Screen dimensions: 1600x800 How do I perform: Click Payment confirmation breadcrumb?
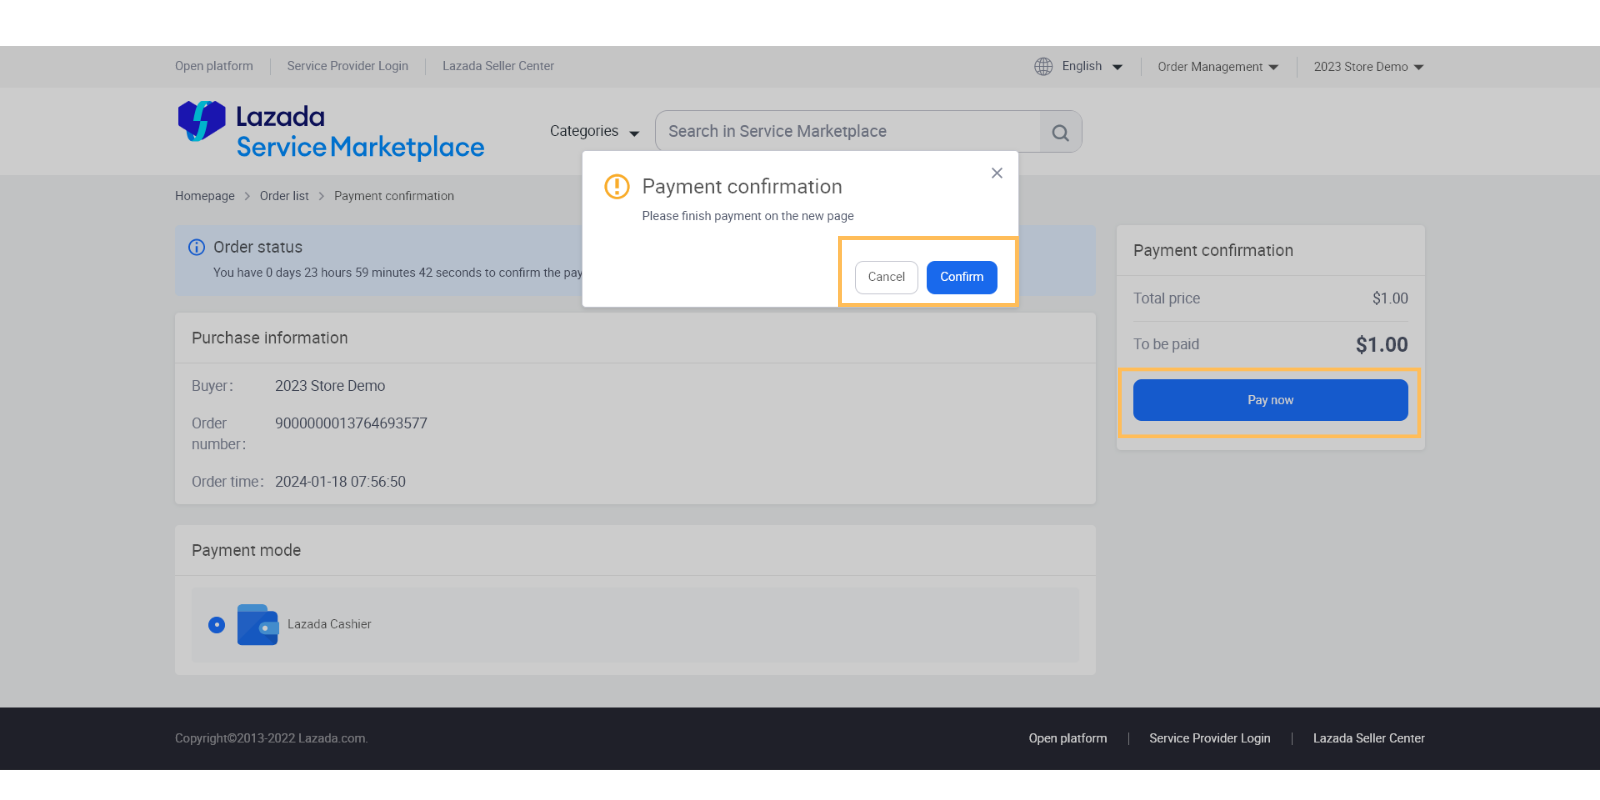coord(394,196)
